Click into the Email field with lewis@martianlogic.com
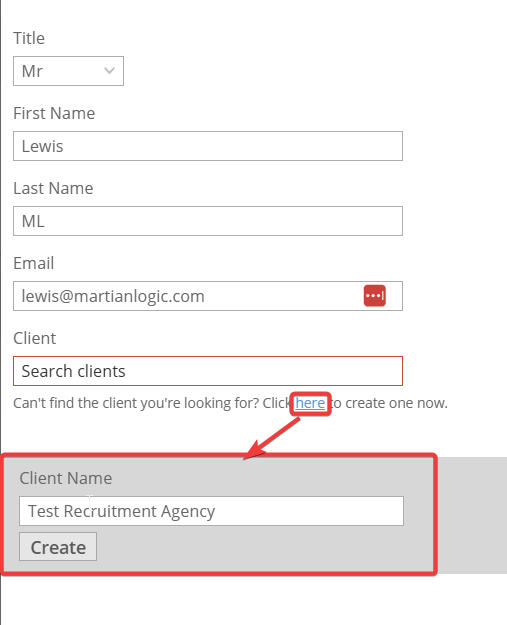The image size is (507, 625). [x=187, y=296]
